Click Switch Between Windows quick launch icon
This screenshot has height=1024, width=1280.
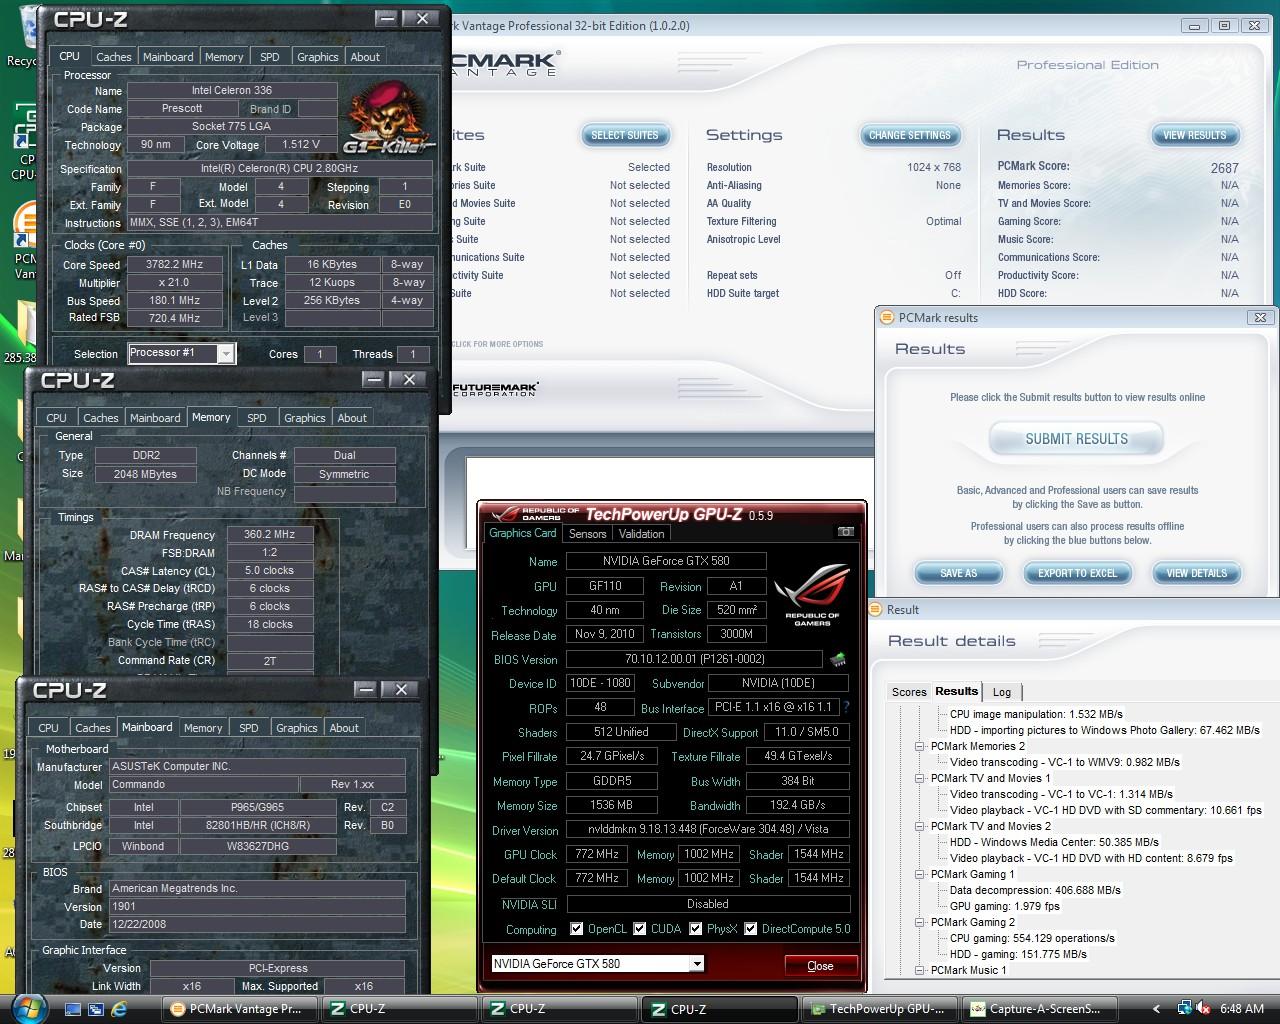(x=97, y=1009)
